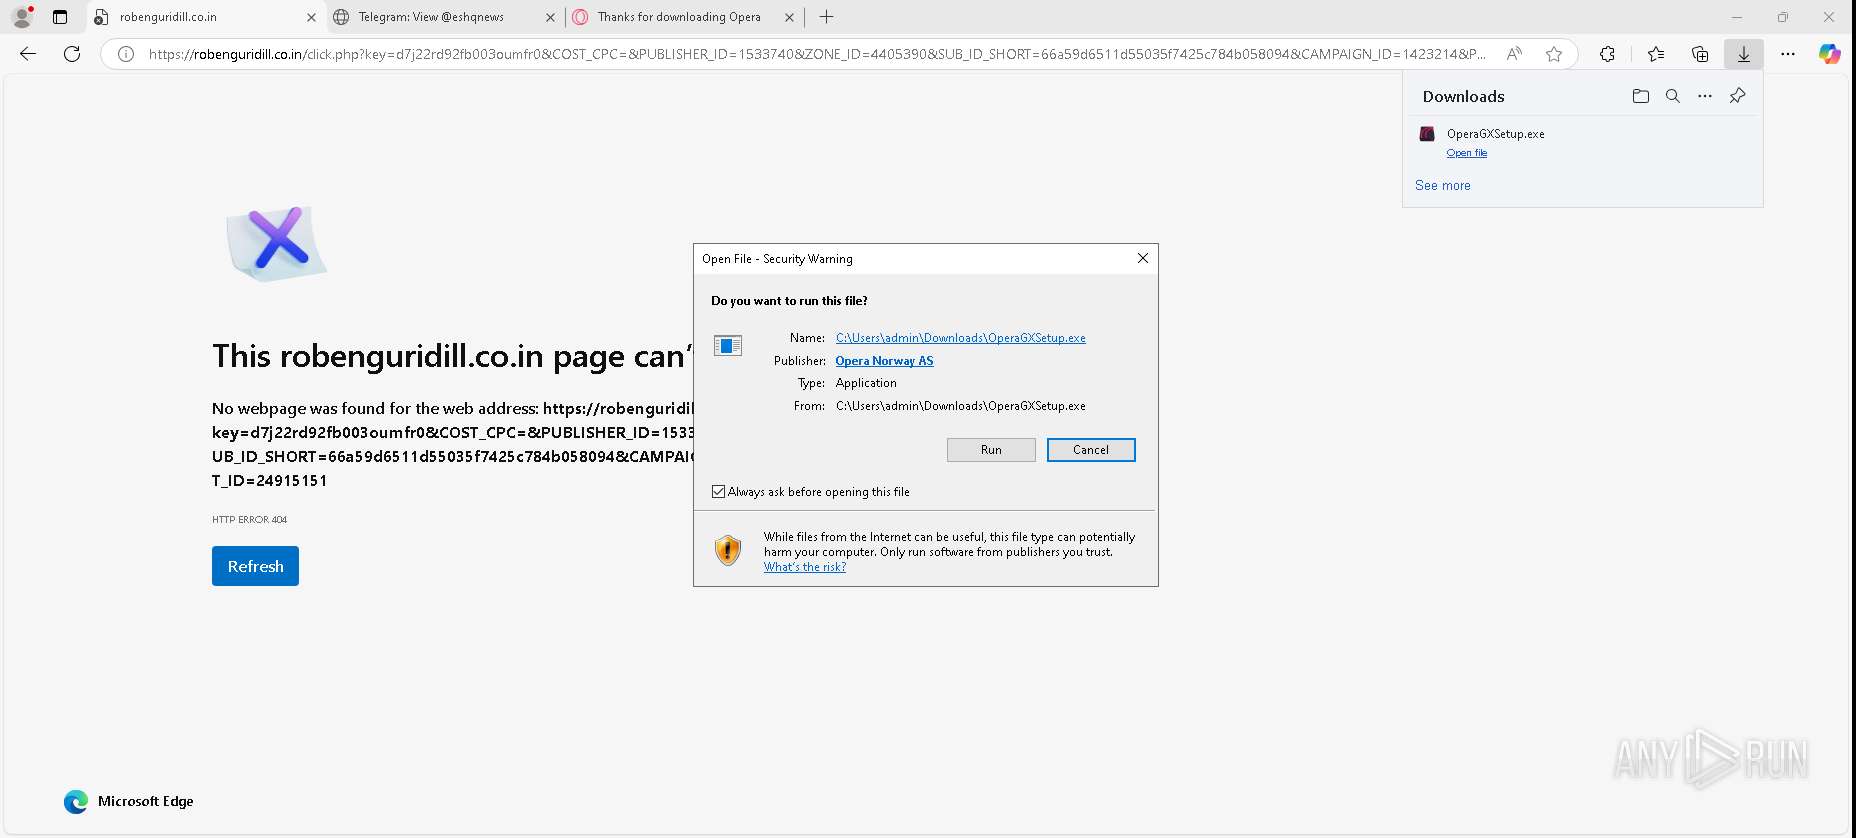Click Run in the security dialog
The height and width of the screenshot is (838, 1856).
click(991, 450)
